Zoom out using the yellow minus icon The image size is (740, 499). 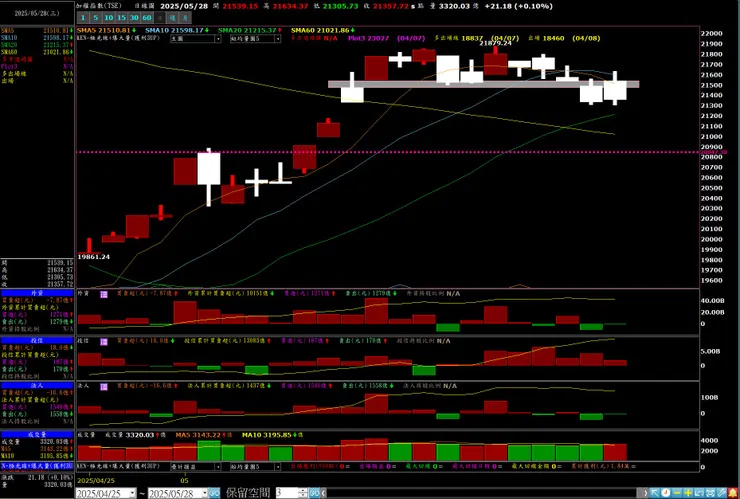(677, 493)
